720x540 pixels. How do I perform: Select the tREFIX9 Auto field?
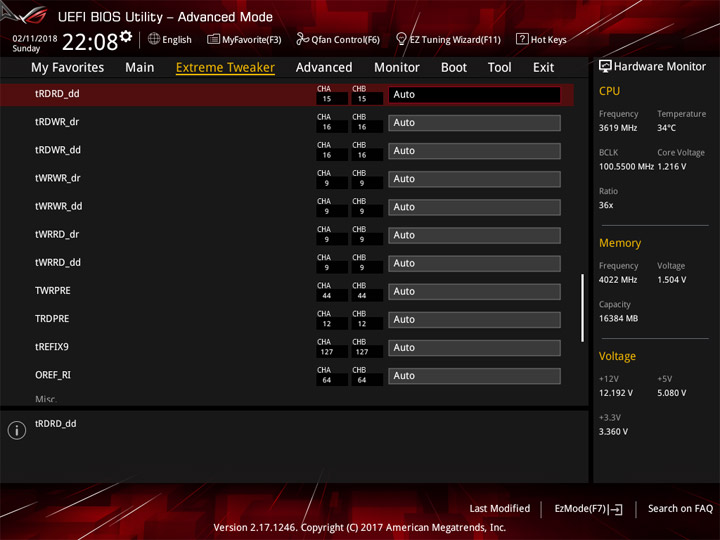pos(474,348)
